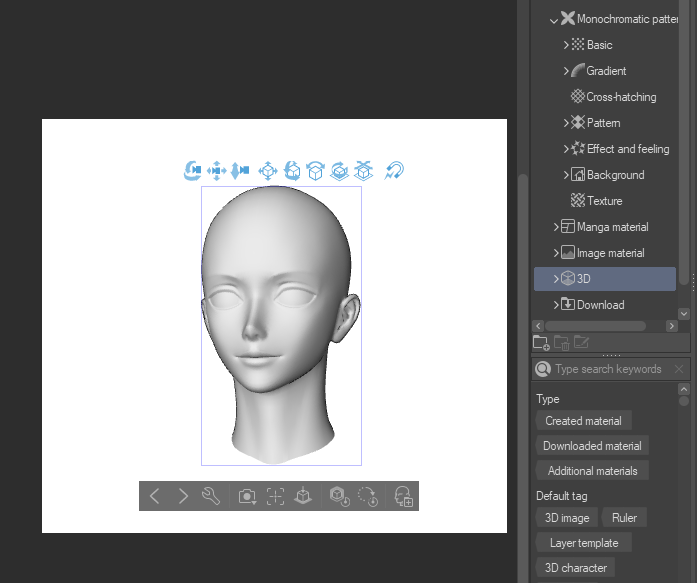This screenshot has width=697, height=583.
Task: Click the register head material icon
Action: click(x=403, y=496)
